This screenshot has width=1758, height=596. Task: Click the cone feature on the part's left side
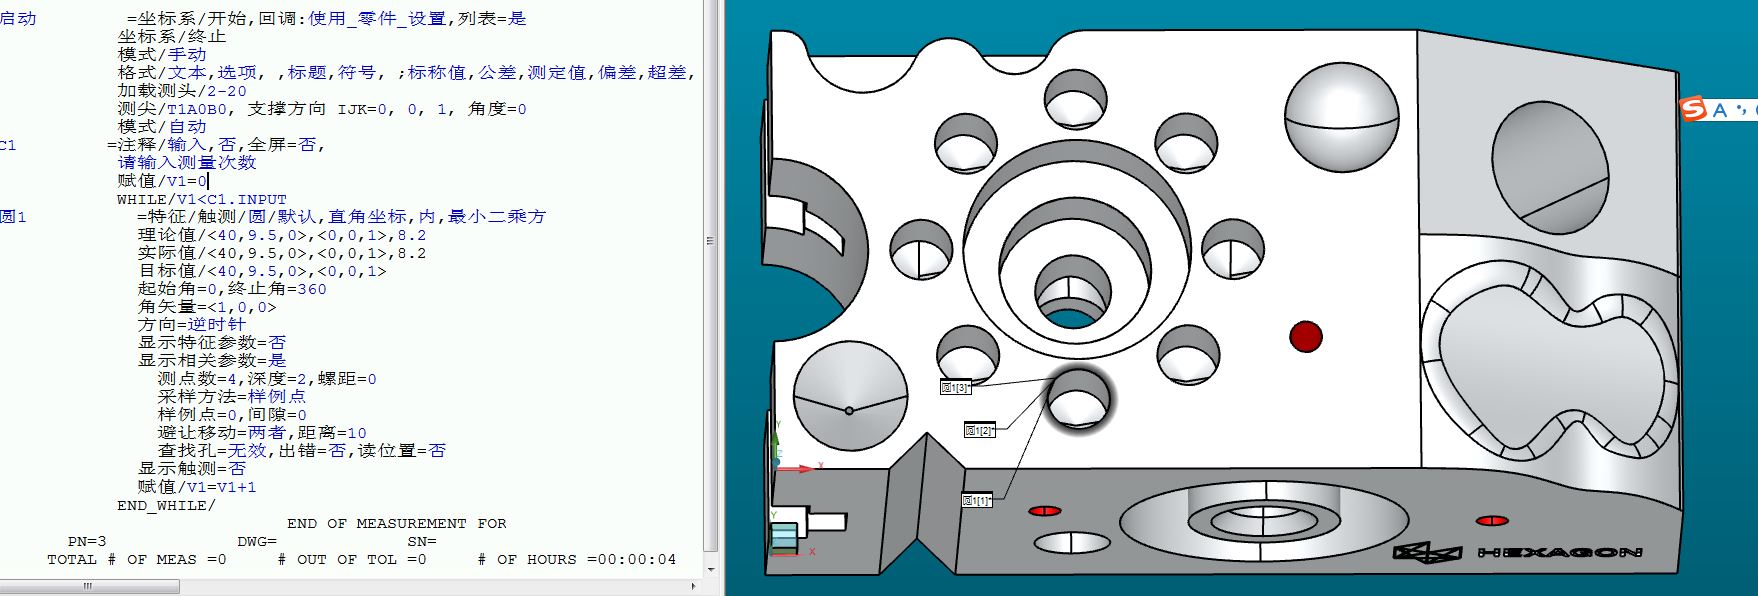[x=850, y=399]
